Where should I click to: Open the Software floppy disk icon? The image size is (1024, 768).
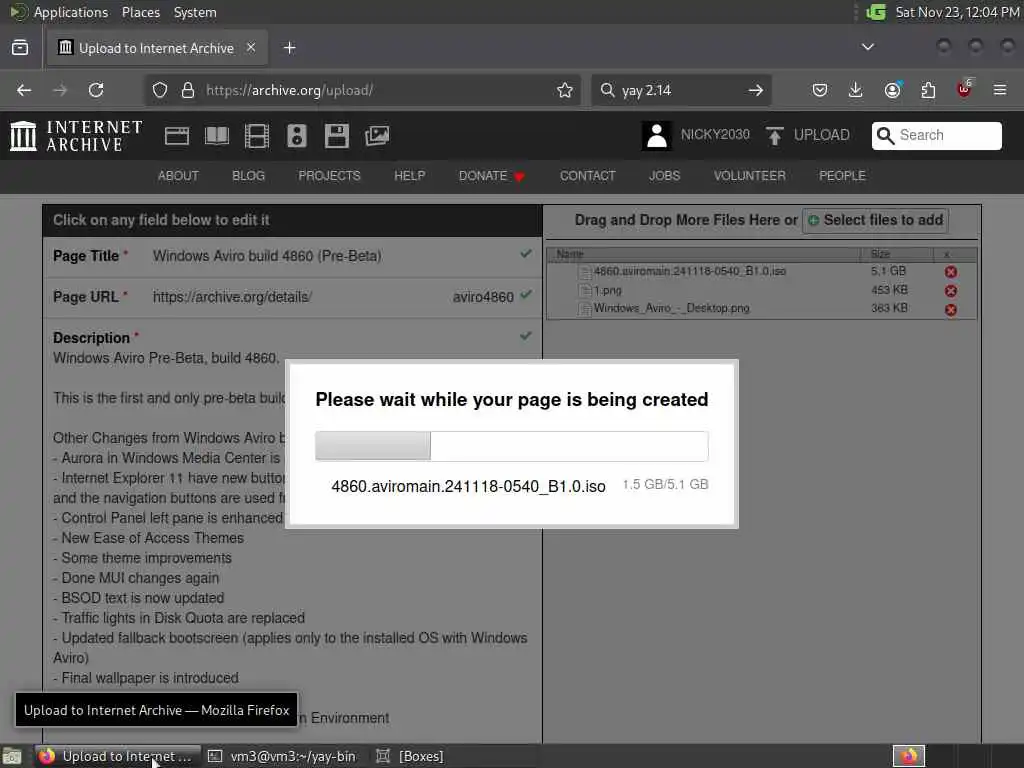pos(337,136)
